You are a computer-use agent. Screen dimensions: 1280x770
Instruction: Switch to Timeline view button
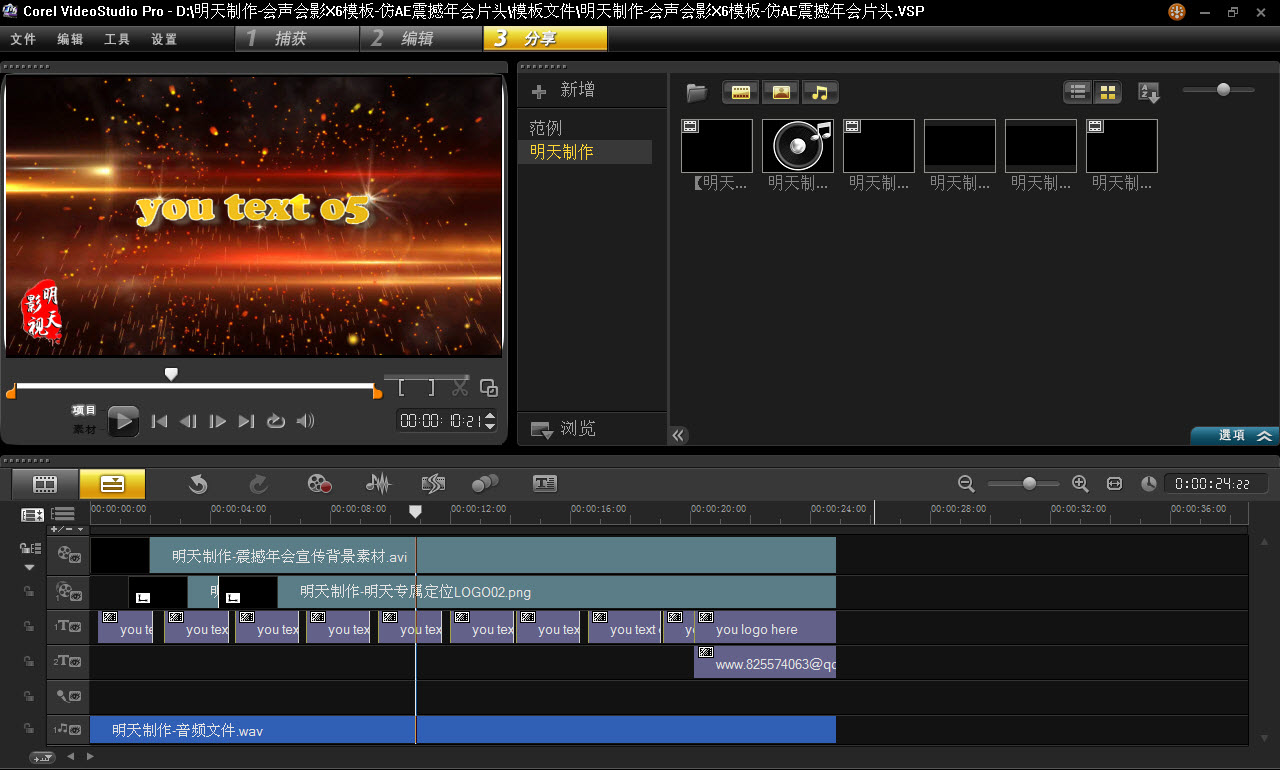pyautogui.click(x=112, y=484)
